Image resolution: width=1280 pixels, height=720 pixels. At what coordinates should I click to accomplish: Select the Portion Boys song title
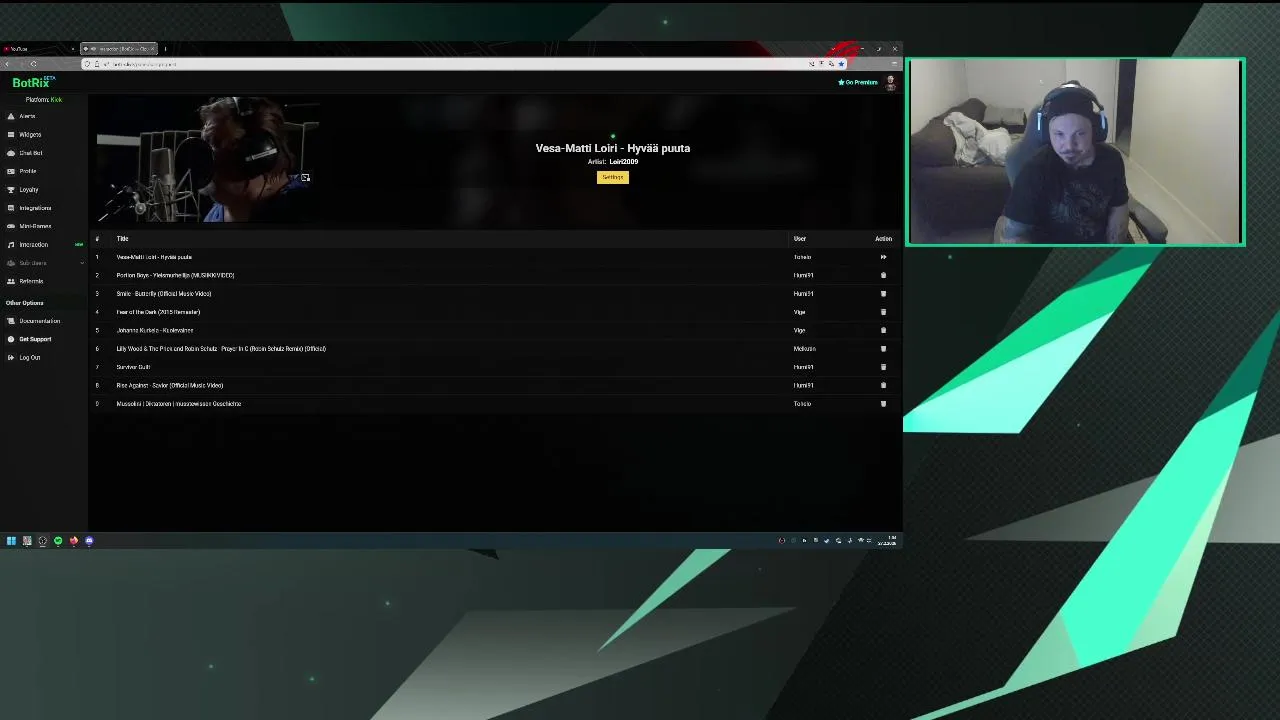pyautogui.click(x=175, y=275)
